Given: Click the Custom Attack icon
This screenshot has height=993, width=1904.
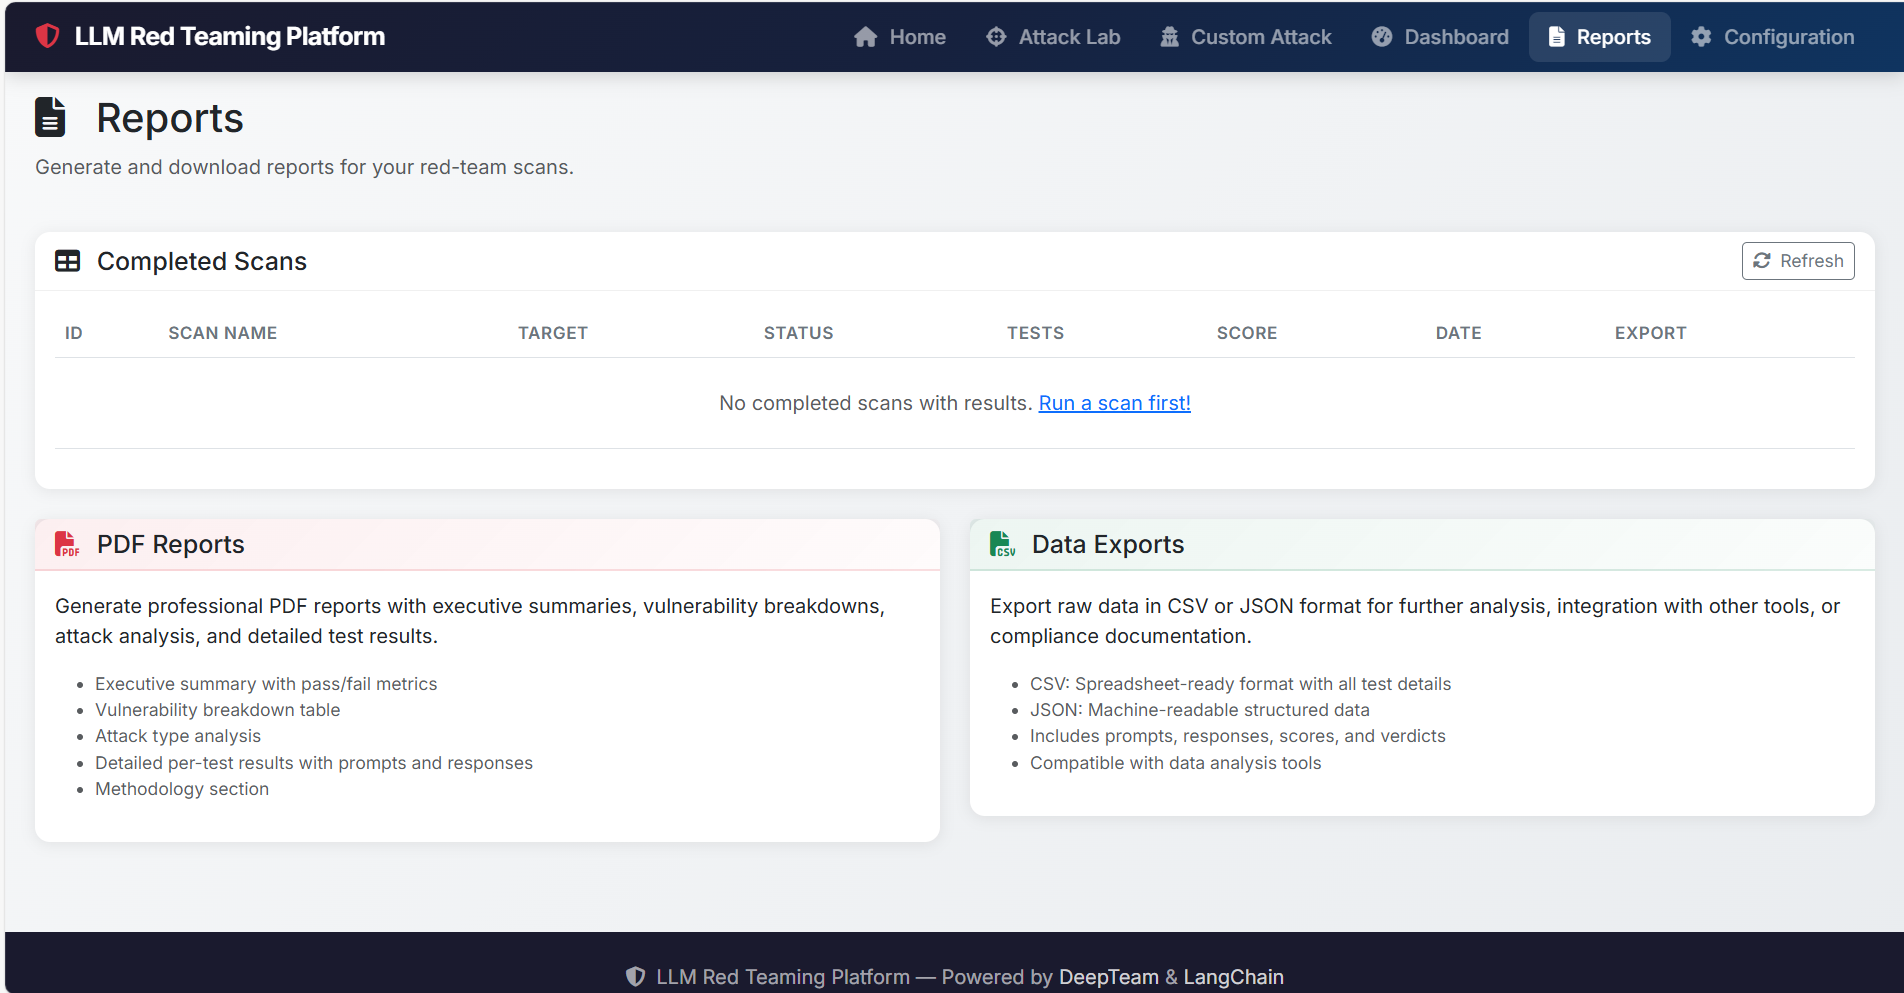Looking at the screenshot, I should 1169,37.
